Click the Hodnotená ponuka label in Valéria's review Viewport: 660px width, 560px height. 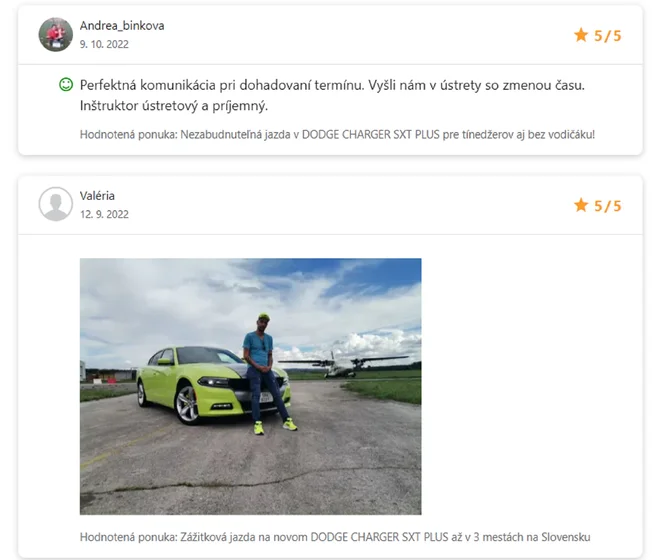[x=129, y=537]
